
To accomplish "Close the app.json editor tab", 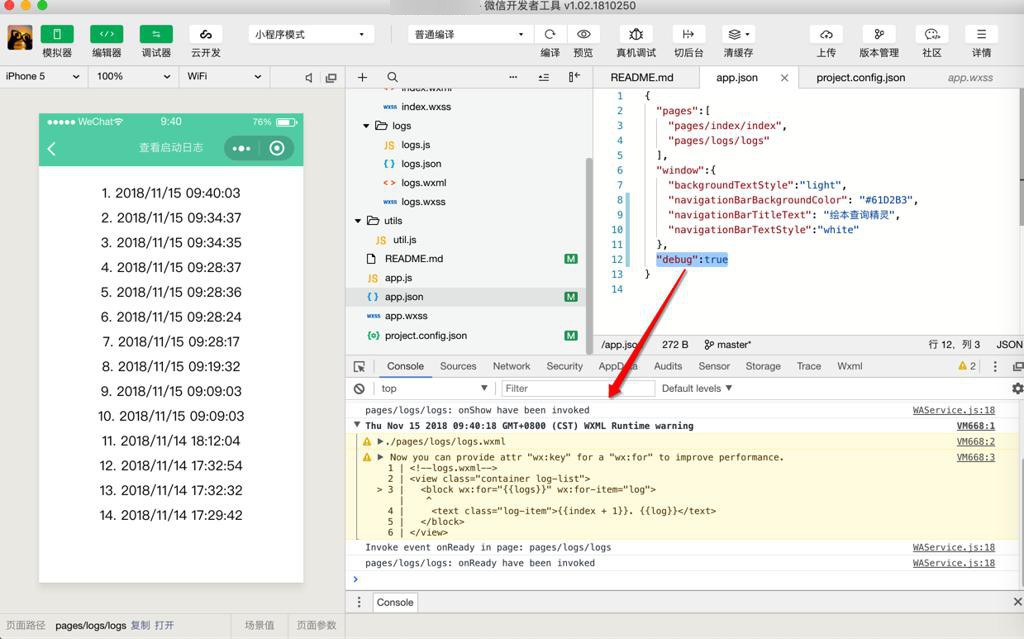I will pos(784,78).
